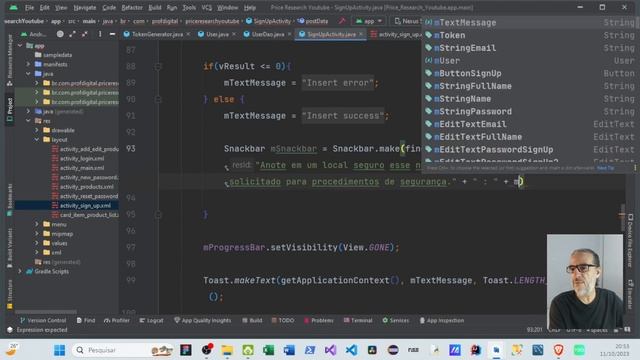This screenshot has height=360, width=640.
Task: Select the sampledata folder
Action: [x=58, y=55]
